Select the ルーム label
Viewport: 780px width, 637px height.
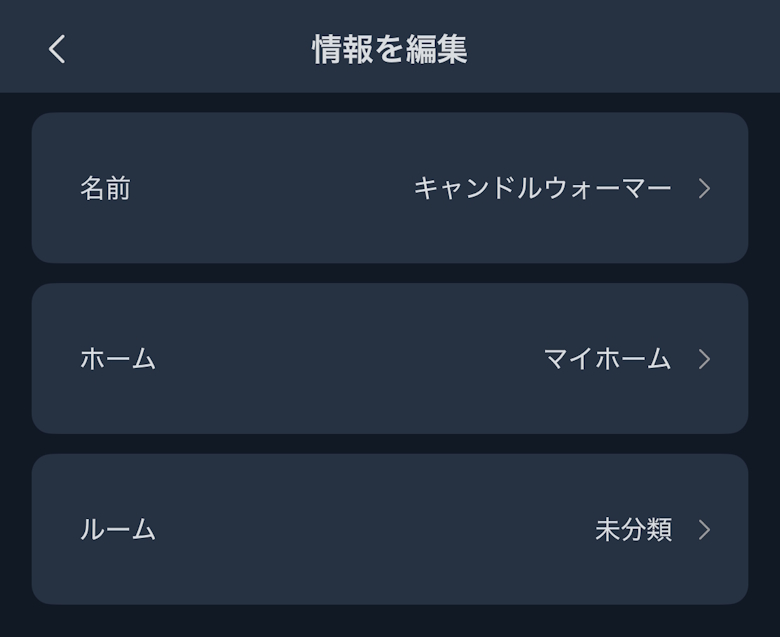tap(118, 530)
